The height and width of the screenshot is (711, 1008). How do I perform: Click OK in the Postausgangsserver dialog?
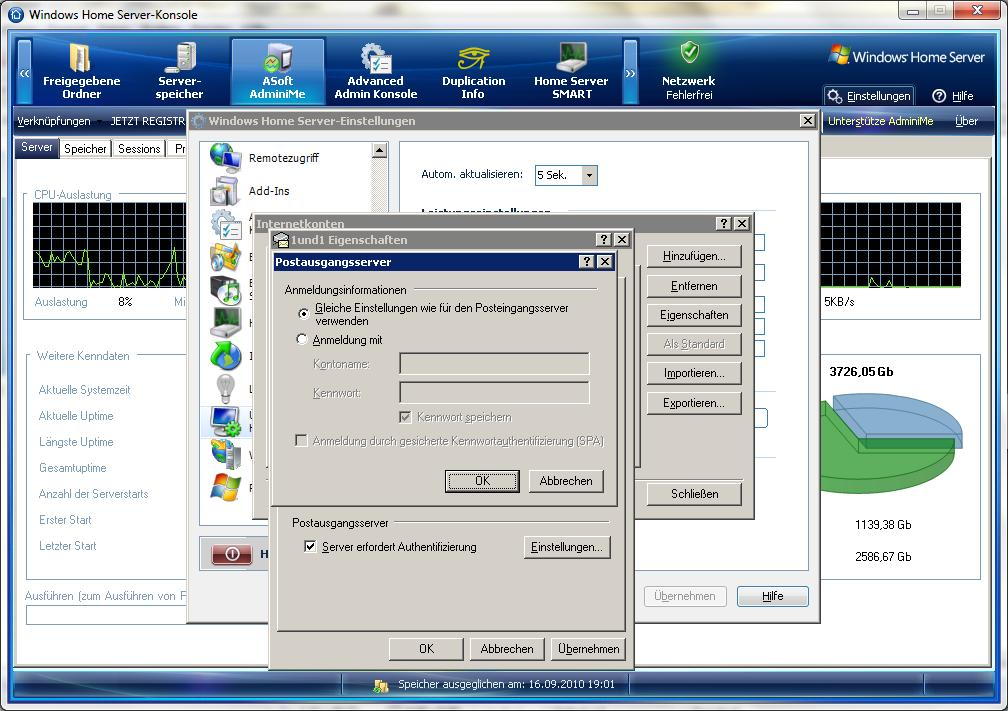(x=482, y=481)
